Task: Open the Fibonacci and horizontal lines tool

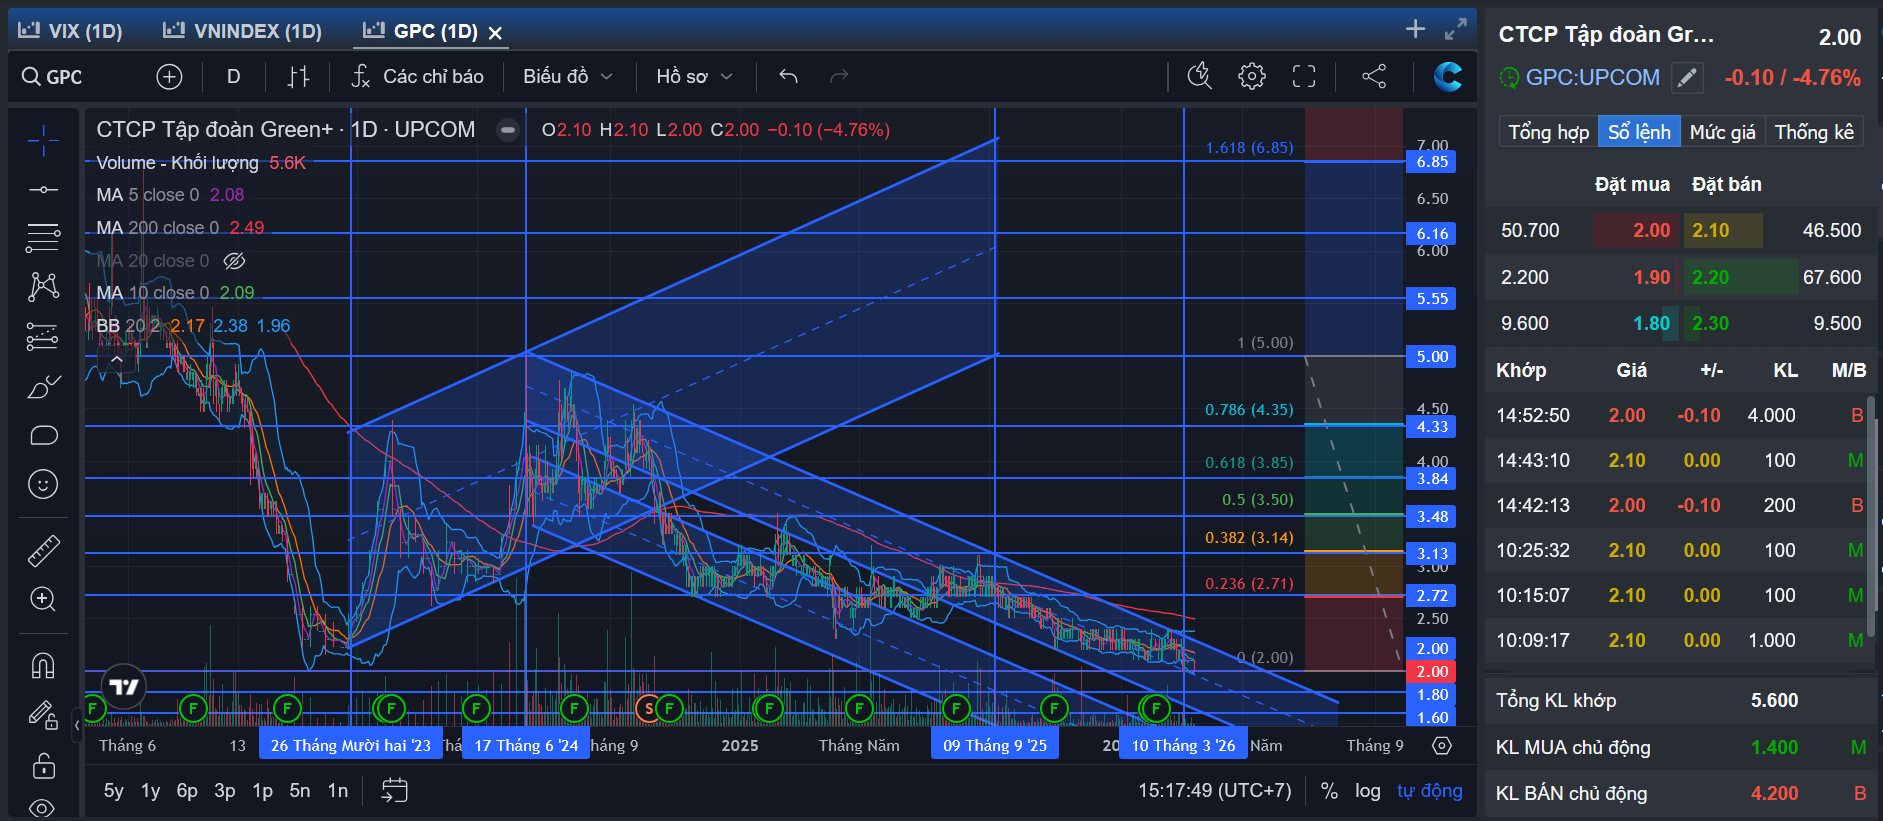Action: [x=43, y=238]
